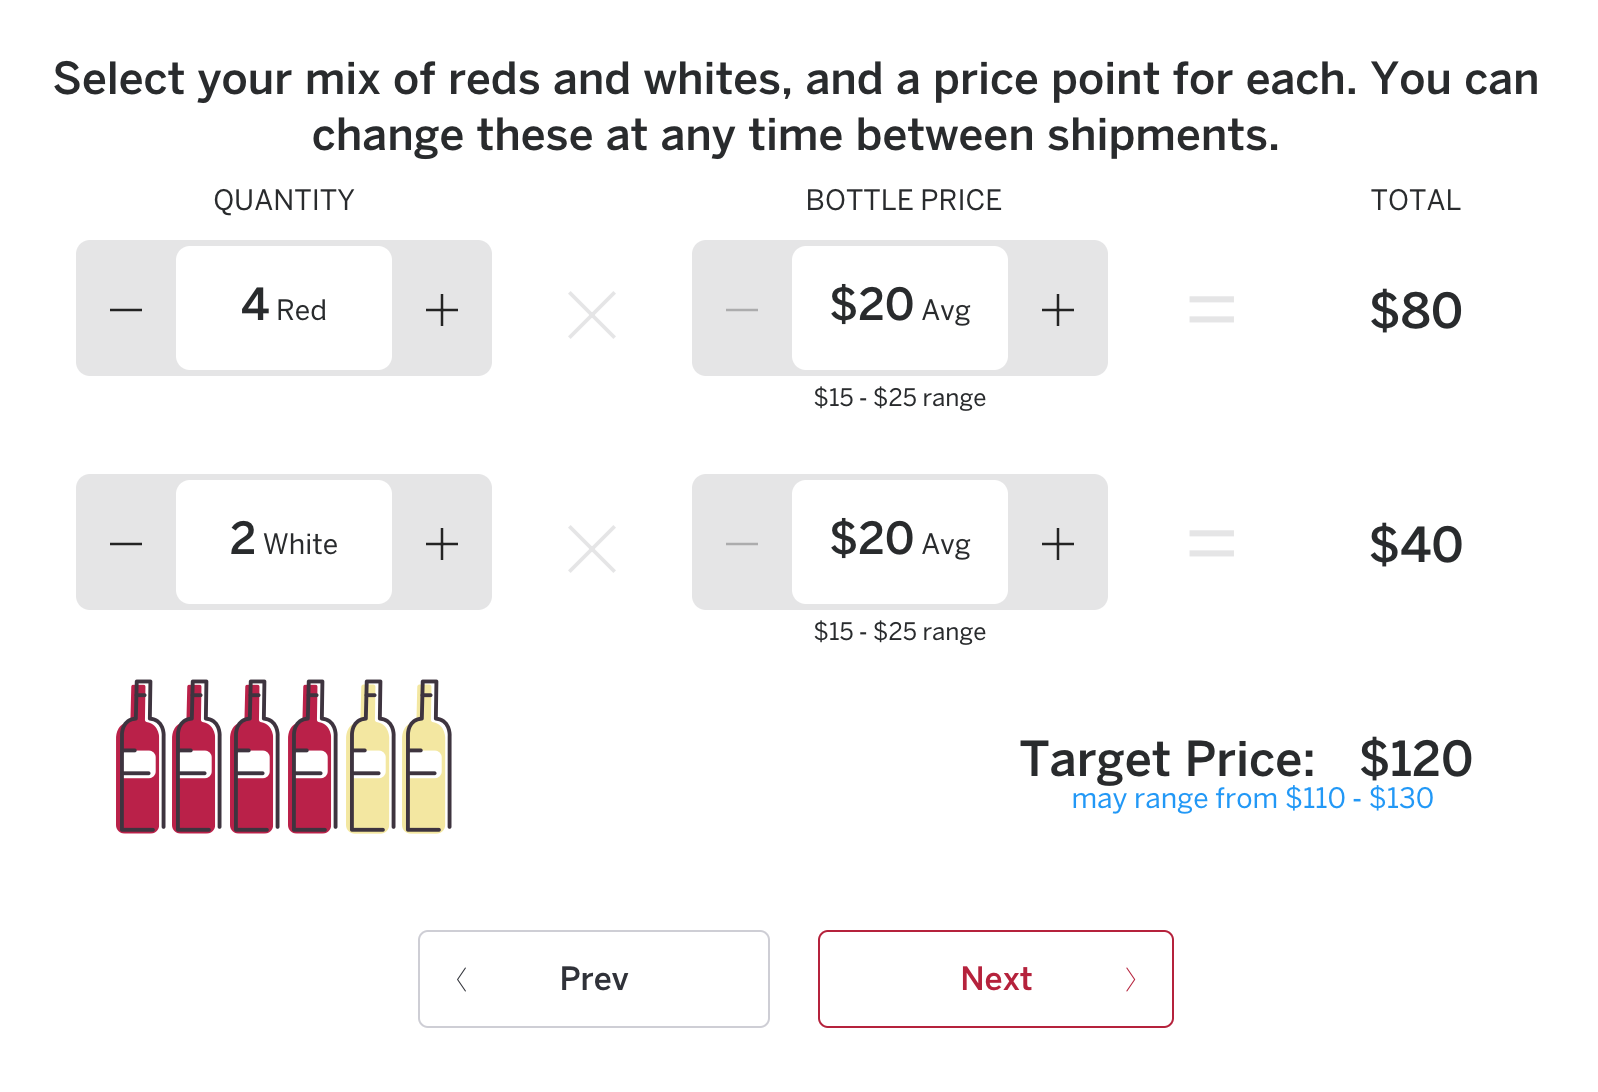Increase the white bottle quantity
Image resolution: width=1598 pixels, height=1092 pixels.
tap(441, 543)
